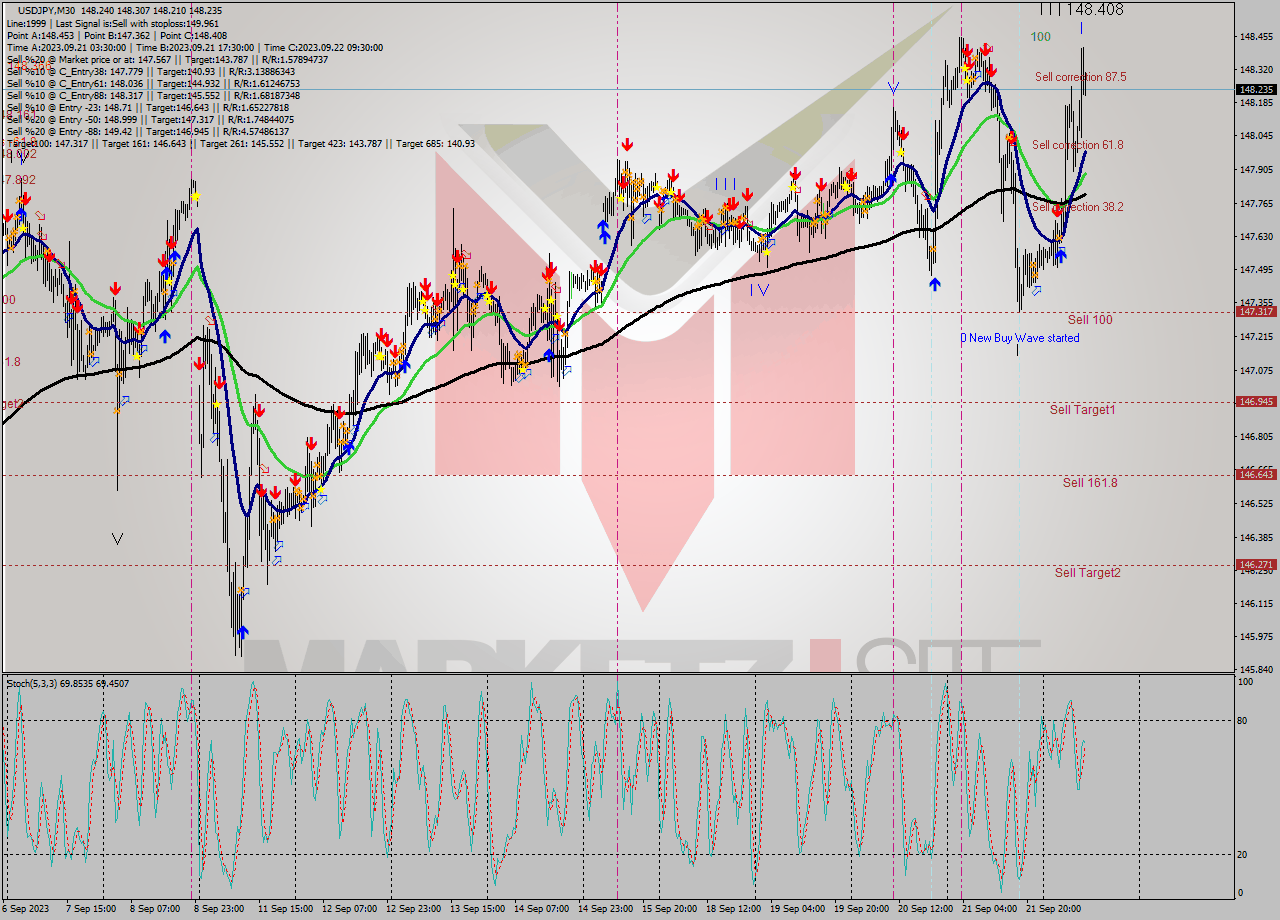Viewport: 1280px width, 920px height.
Task: Click the '13 Sep 15:00' time label
Action: (478, 909)
